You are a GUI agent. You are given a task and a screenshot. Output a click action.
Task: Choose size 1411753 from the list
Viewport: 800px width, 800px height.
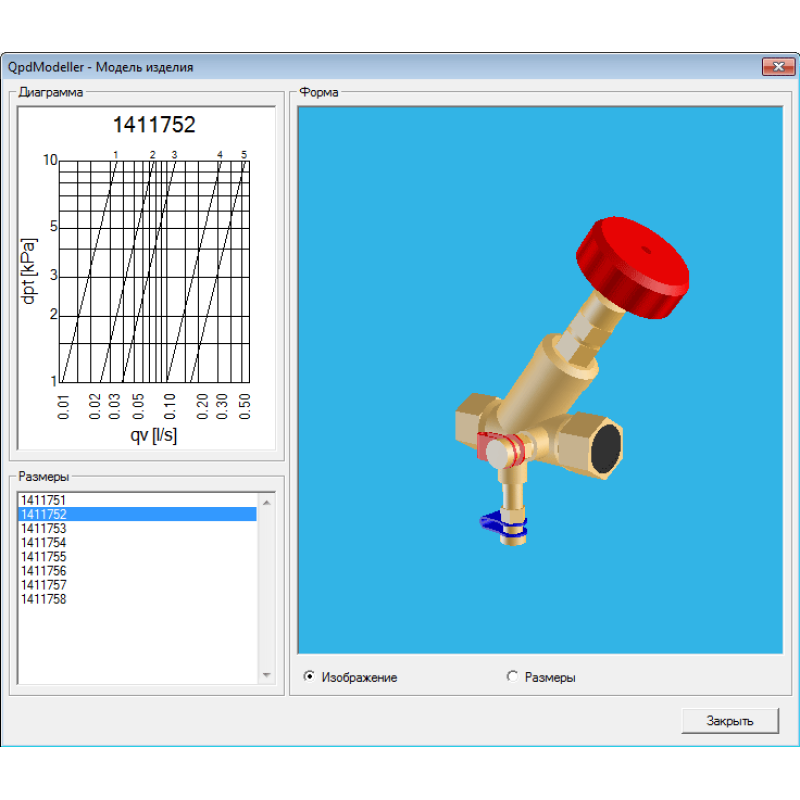tap(44, 528)
